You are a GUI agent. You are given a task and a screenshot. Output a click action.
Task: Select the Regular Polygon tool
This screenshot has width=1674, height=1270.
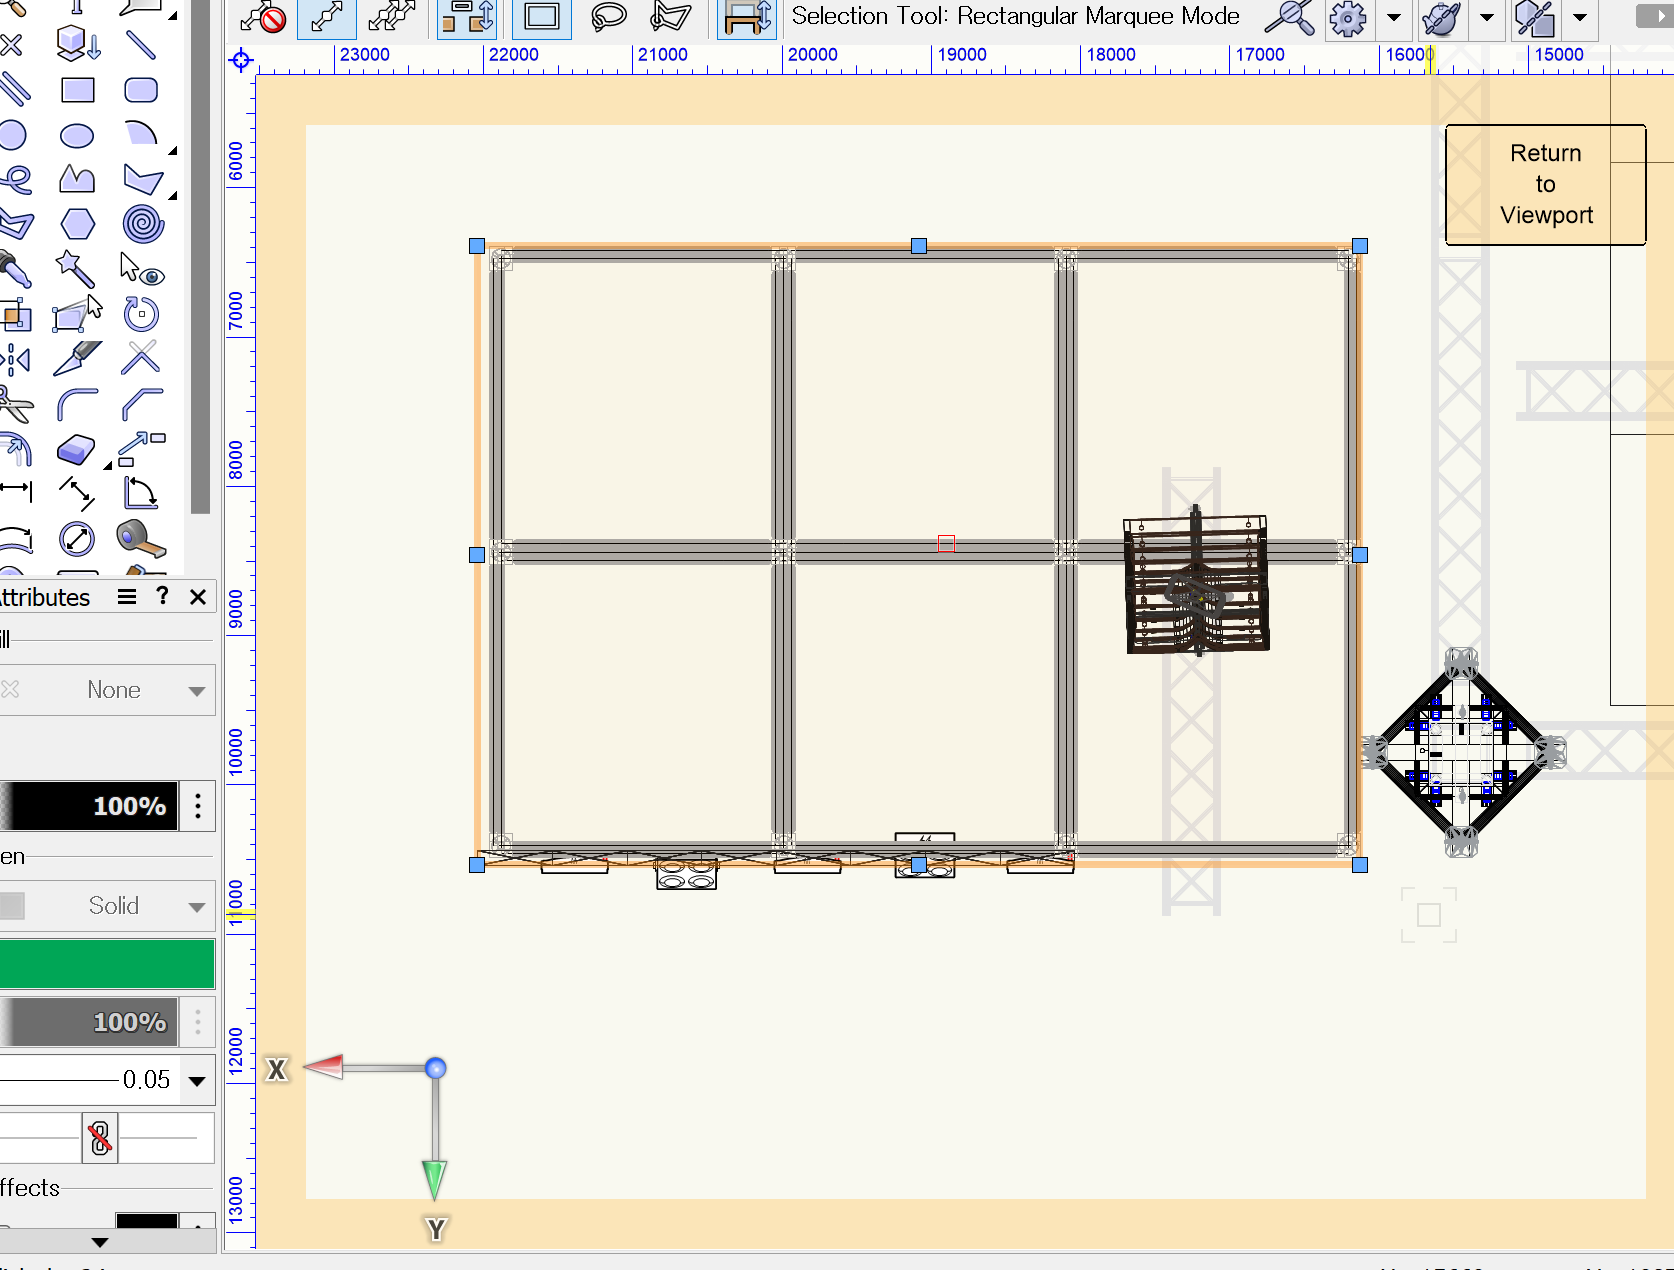[77, 224]
